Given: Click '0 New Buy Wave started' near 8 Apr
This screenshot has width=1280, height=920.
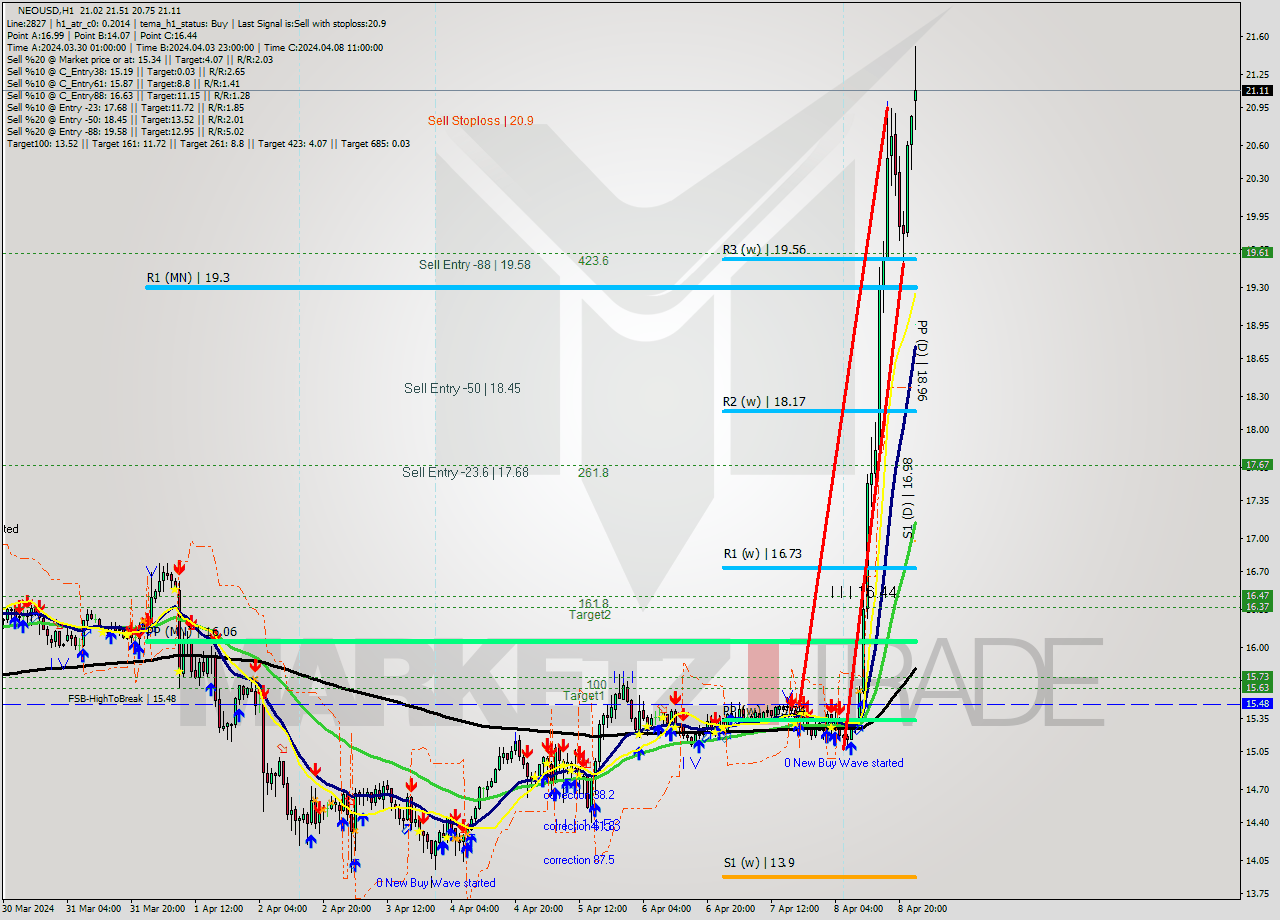Looking at the screenshot, I should pos(844,763).
